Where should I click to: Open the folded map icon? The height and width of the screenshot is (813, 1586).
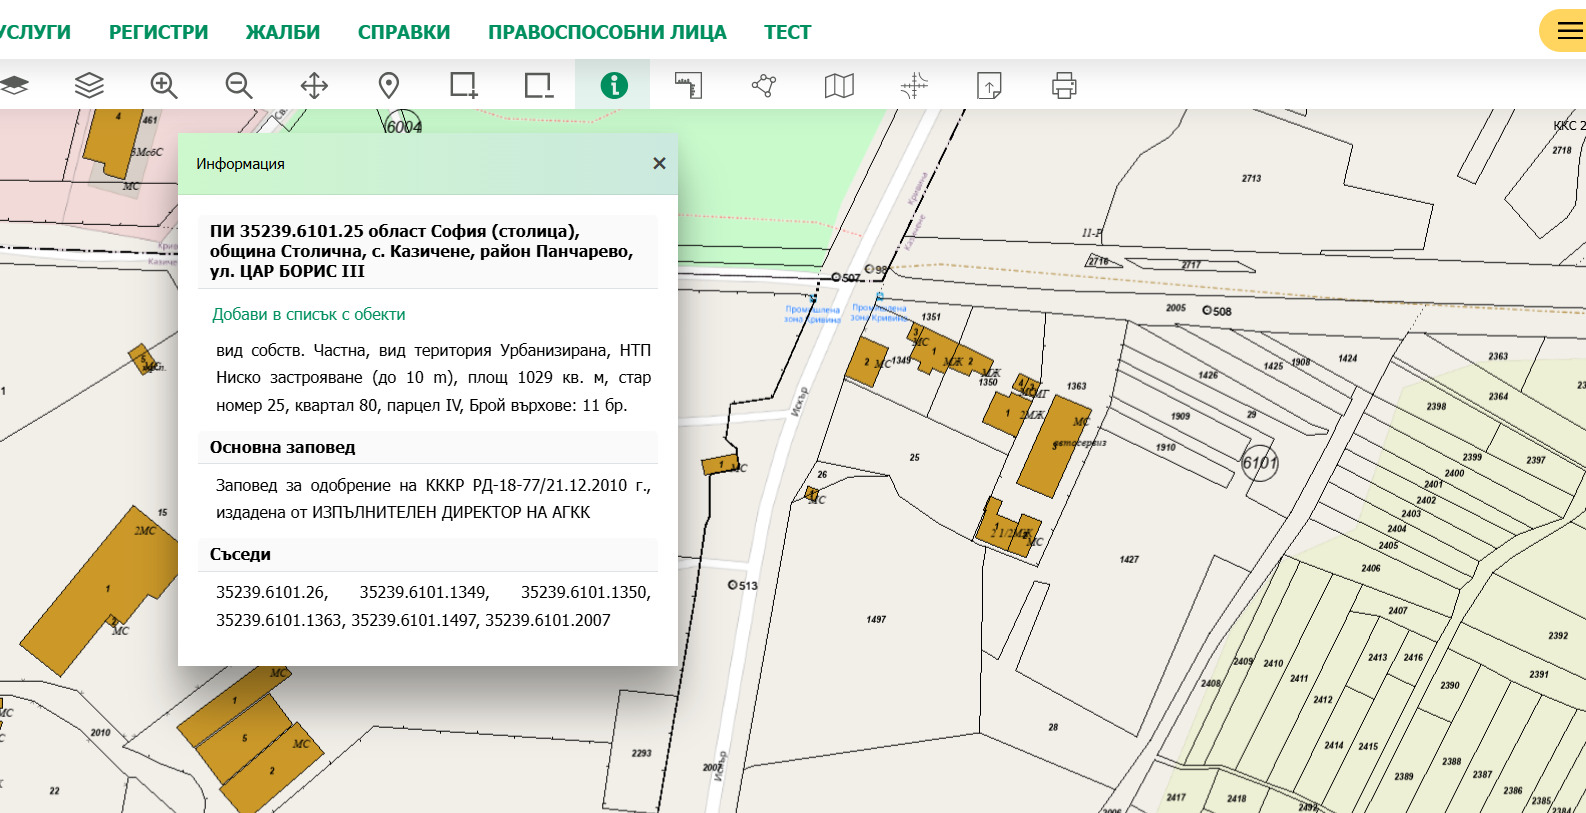(839, 86)
